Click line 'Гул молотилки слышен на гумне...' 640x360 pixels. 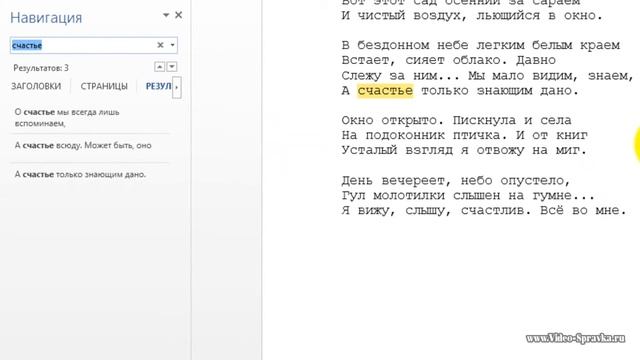(x=468, y=196)
